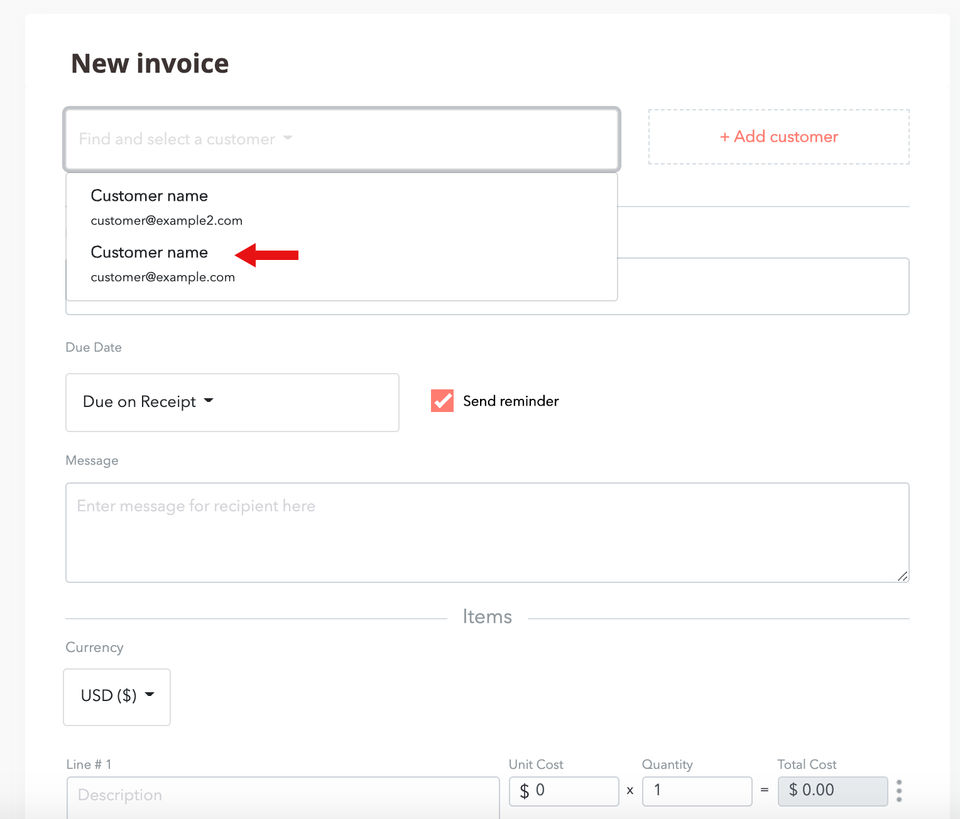The width and height of the screenshot is (960, 819).
Task: Click the Message label
Action: (92, 460)
